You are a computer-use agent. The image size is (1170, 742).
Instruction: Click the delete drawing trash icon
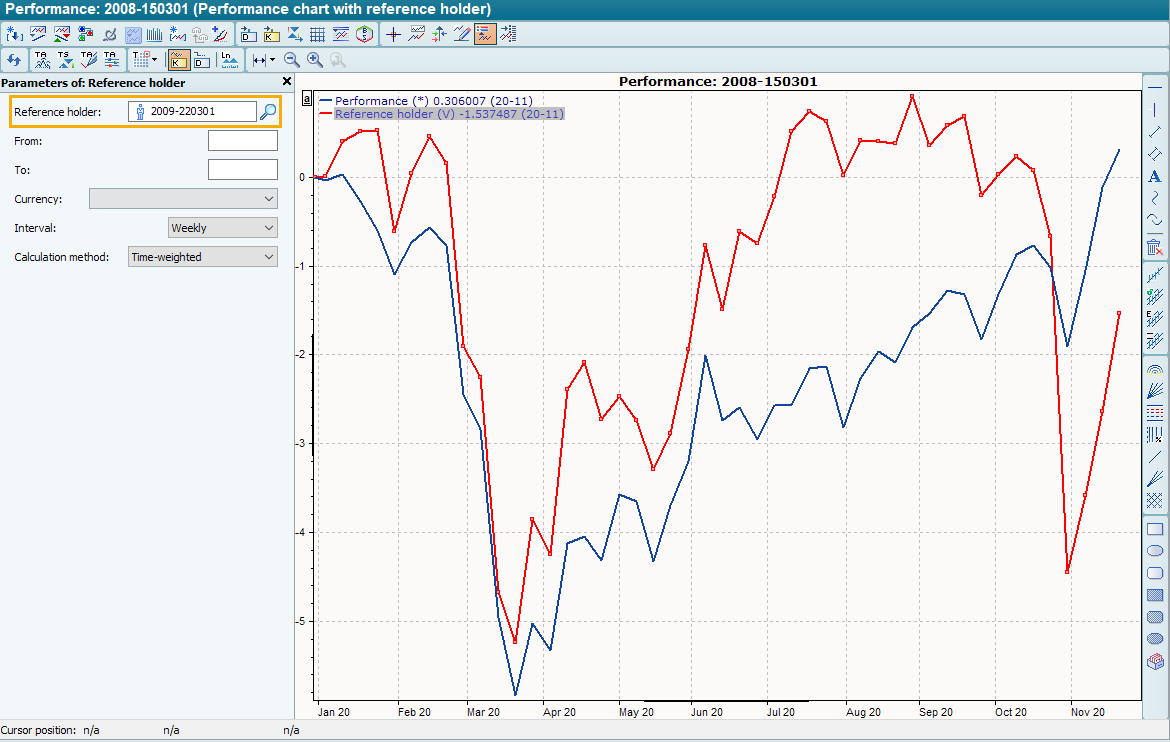(x=1154, y=246)
